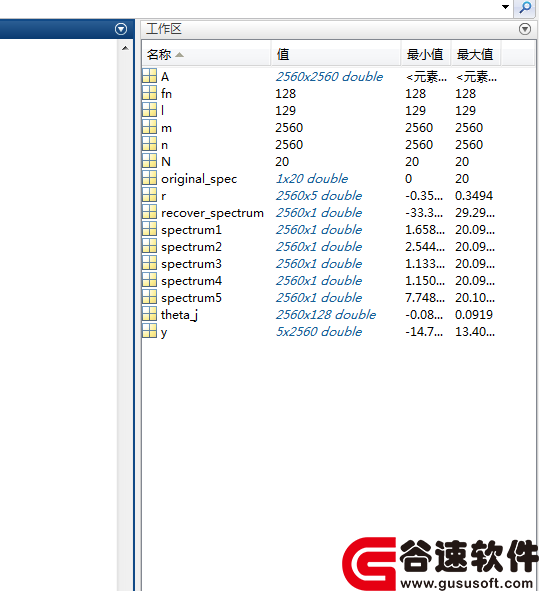
Task: Click variable icon for original_spec
Action: click(x=149, y=178)
